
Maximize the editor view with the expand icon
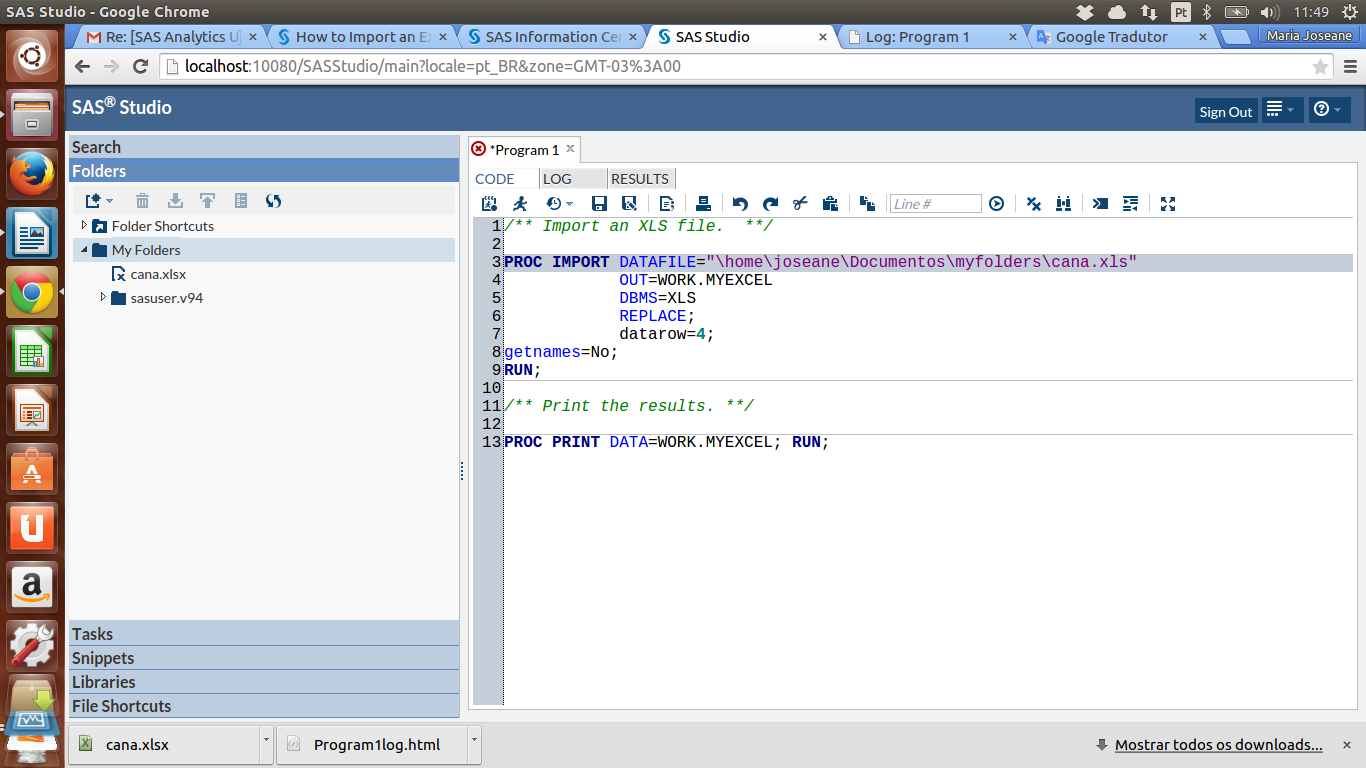(1167, 204)
